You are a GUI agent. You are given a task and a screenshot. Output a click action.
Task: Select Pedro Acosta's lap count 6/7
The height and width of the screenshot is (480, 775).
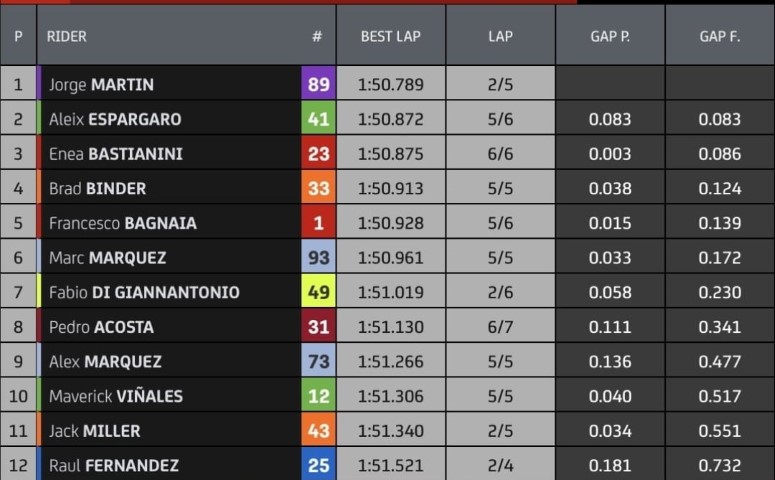pos(501,326)
